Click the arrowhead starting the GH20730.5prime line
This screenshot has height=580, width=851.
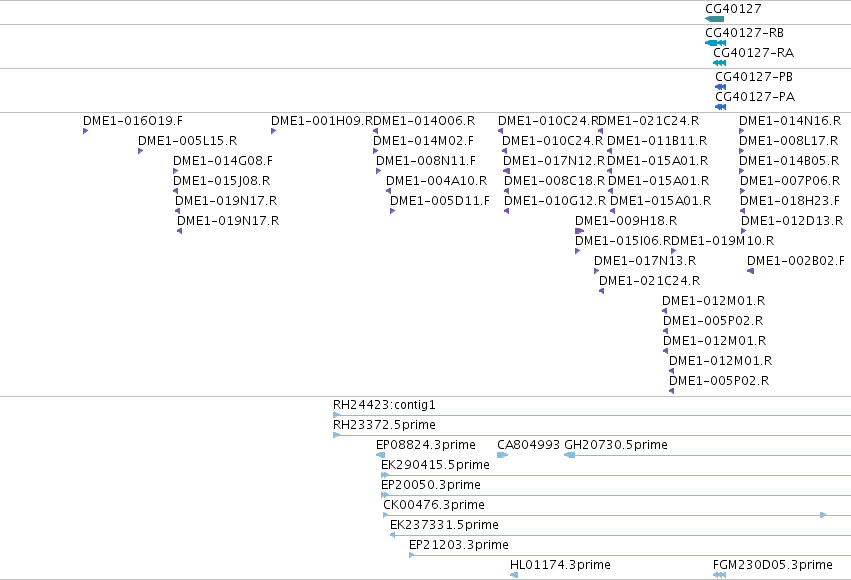coord(570,455)
